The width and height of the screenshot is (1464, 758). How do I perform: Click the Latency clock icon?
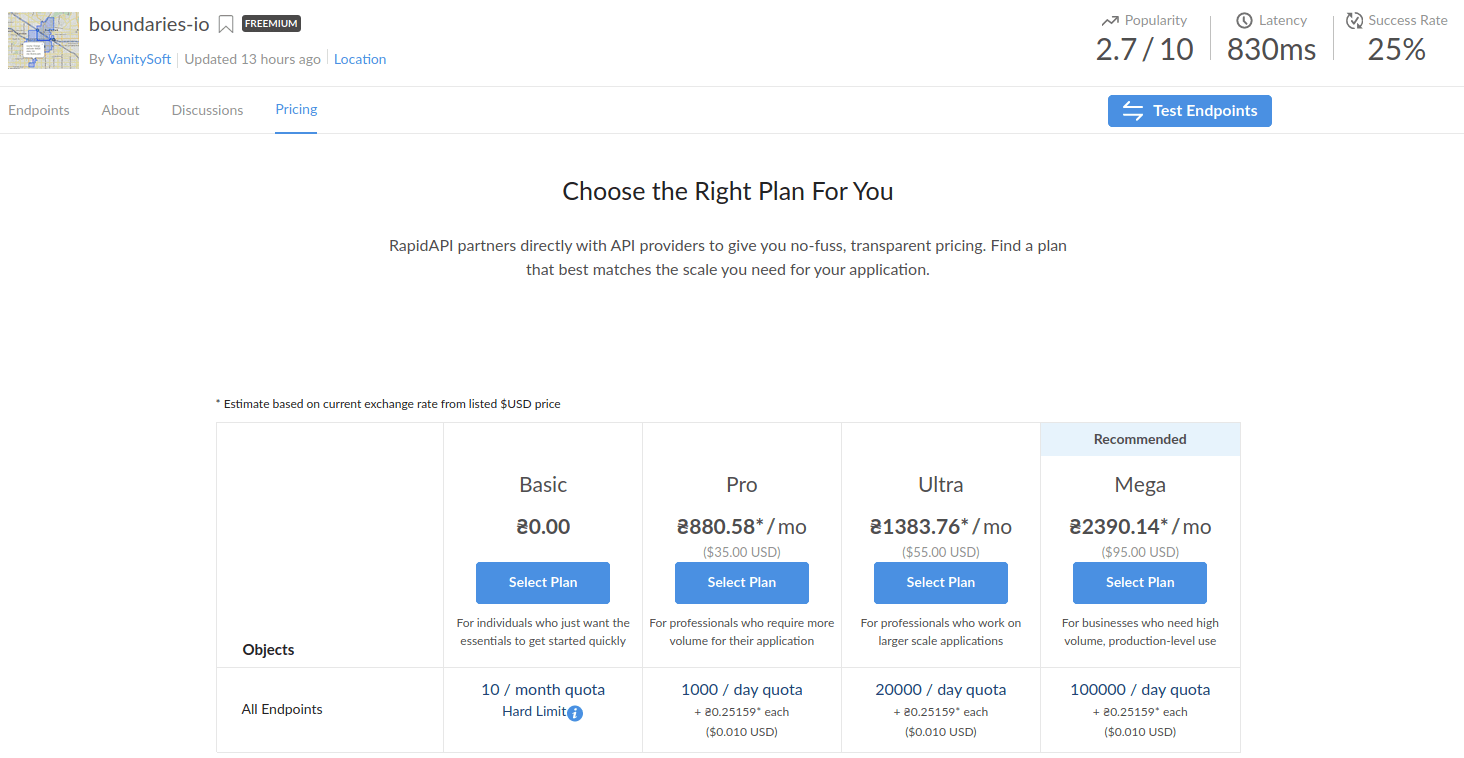tap(1244, 20)
